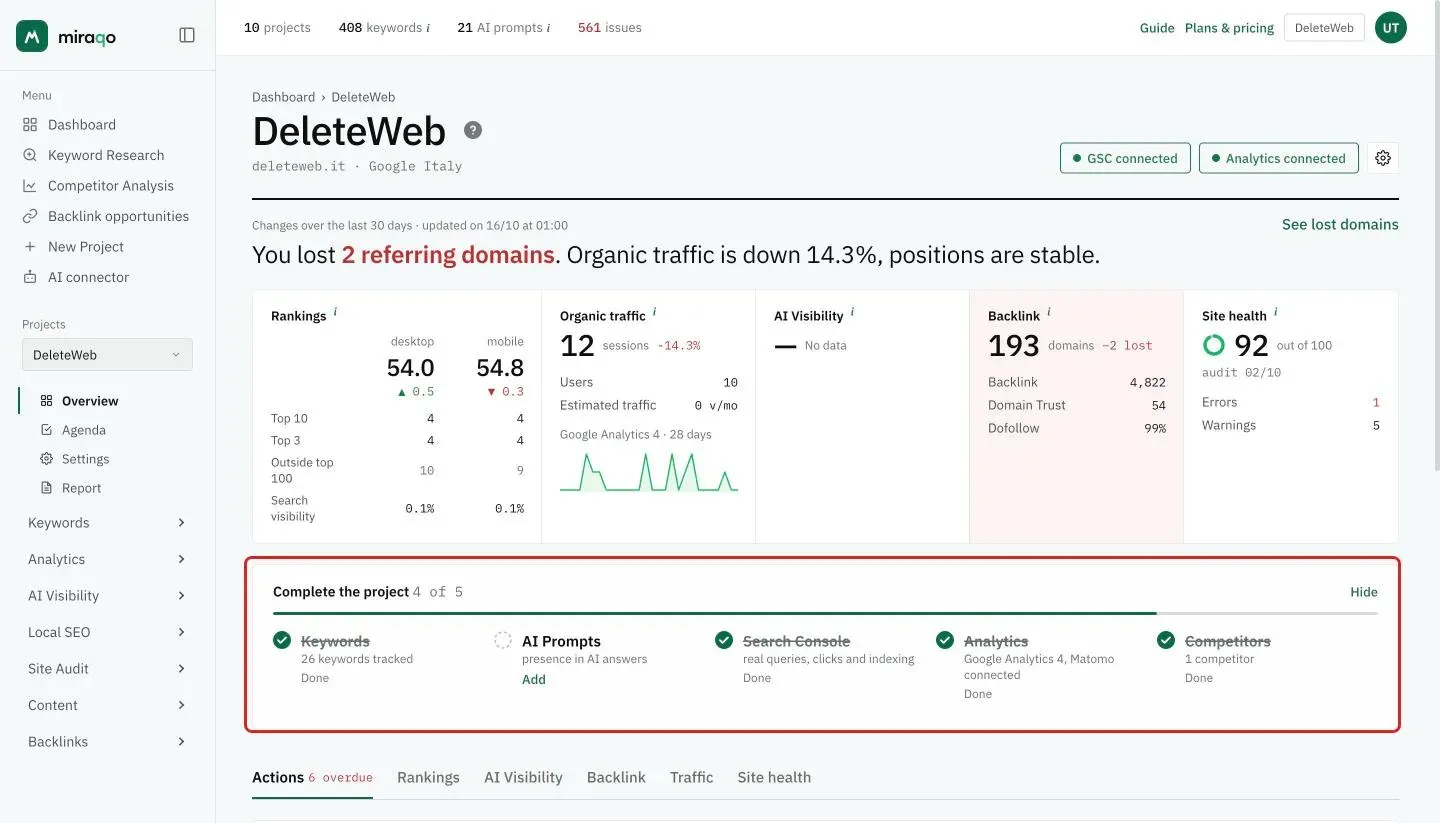The image size is (1440, 823).
Task: Click the info icon next to Site health
Action: point(1276,312)
